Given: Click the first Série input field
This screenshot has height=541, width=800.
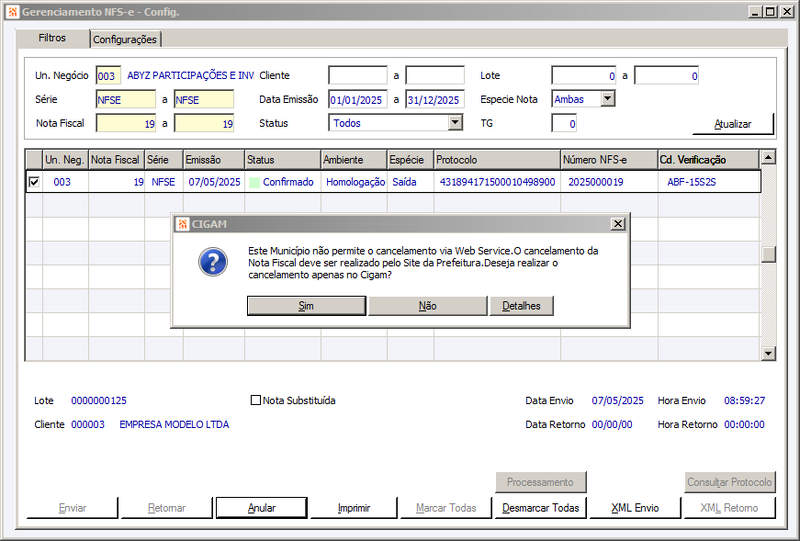Looking at the screenshot, I should pos(126,99).
